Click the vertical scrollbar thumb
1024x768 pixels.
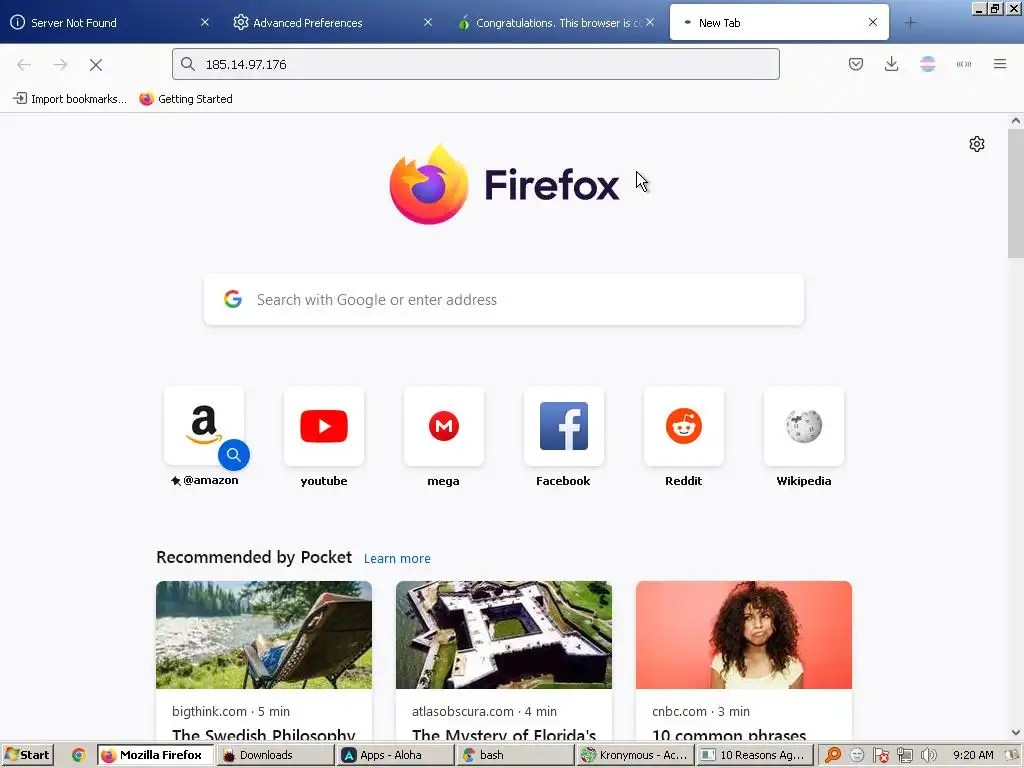click(1016, 193)
